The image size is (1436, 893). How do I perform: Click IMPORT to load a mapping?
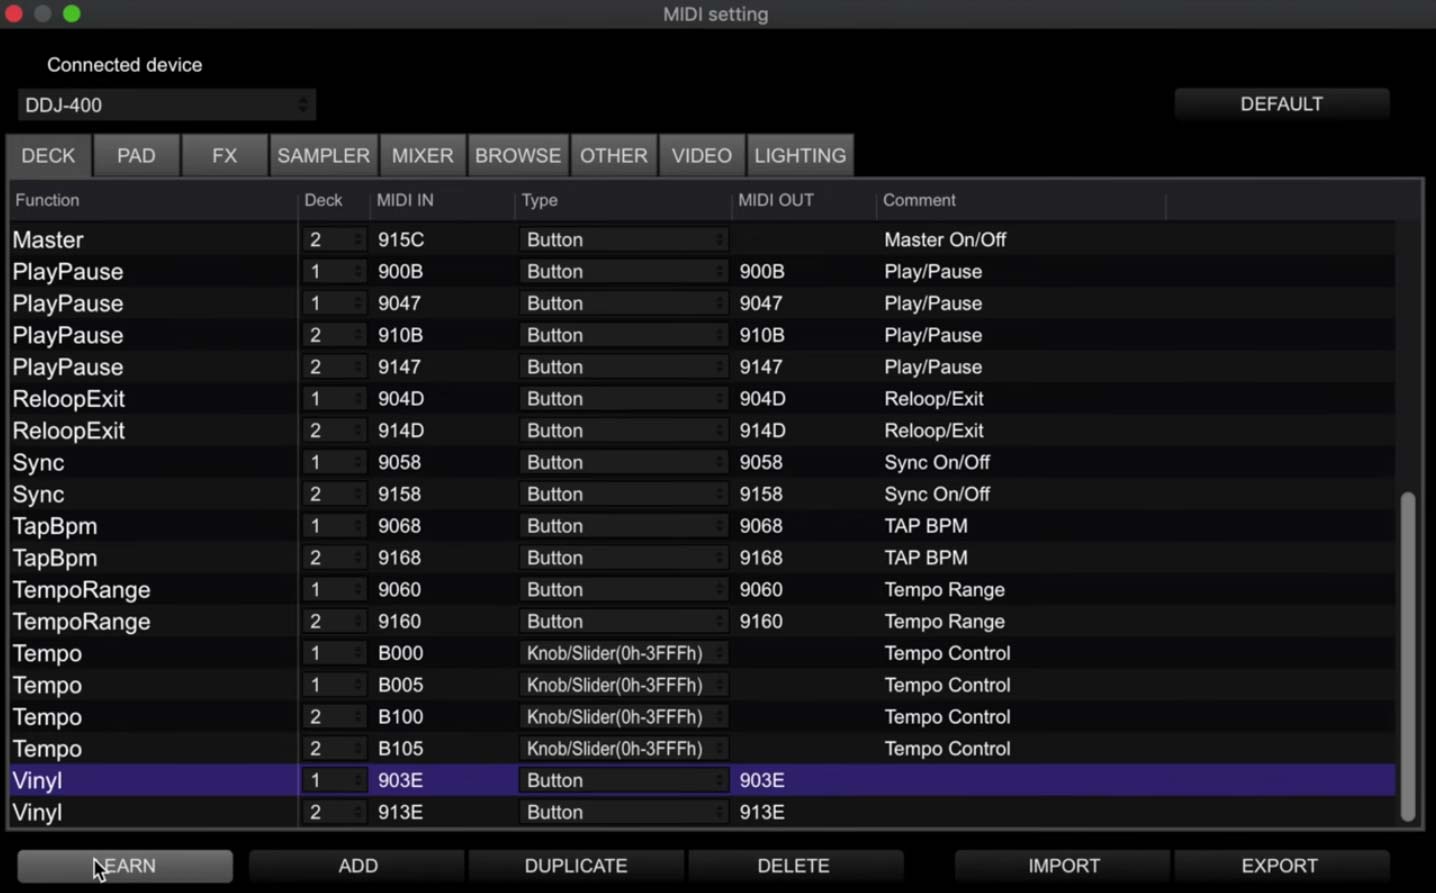click(1063, 866)
